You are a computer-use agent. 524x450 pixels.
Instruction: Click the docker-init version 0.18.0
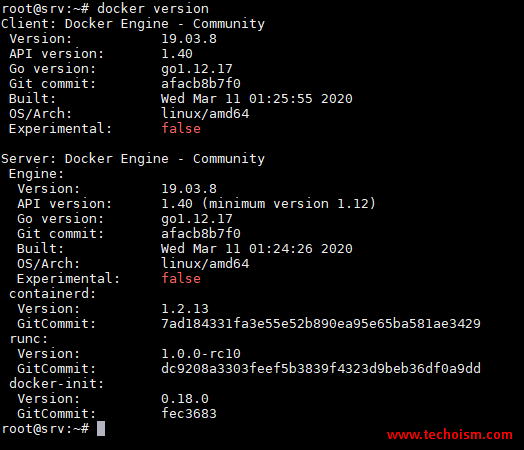[x=185, y=399]
